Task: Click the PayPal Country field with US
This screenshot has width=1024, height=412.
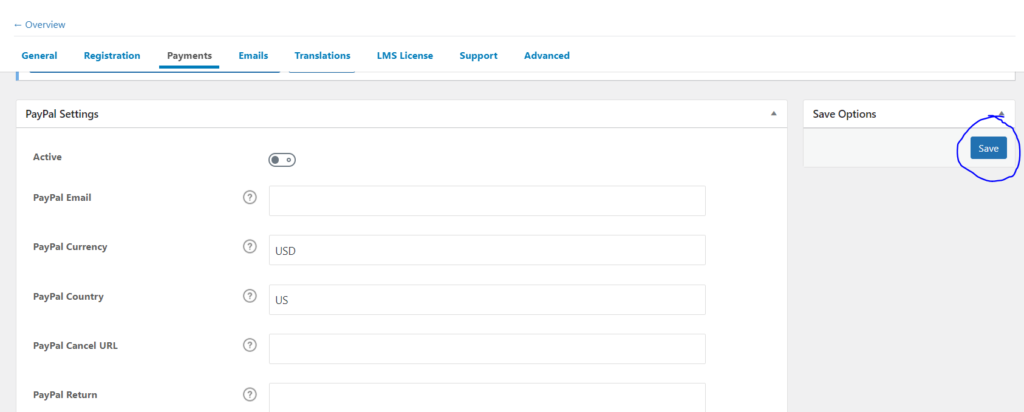Action: [487, 300]
